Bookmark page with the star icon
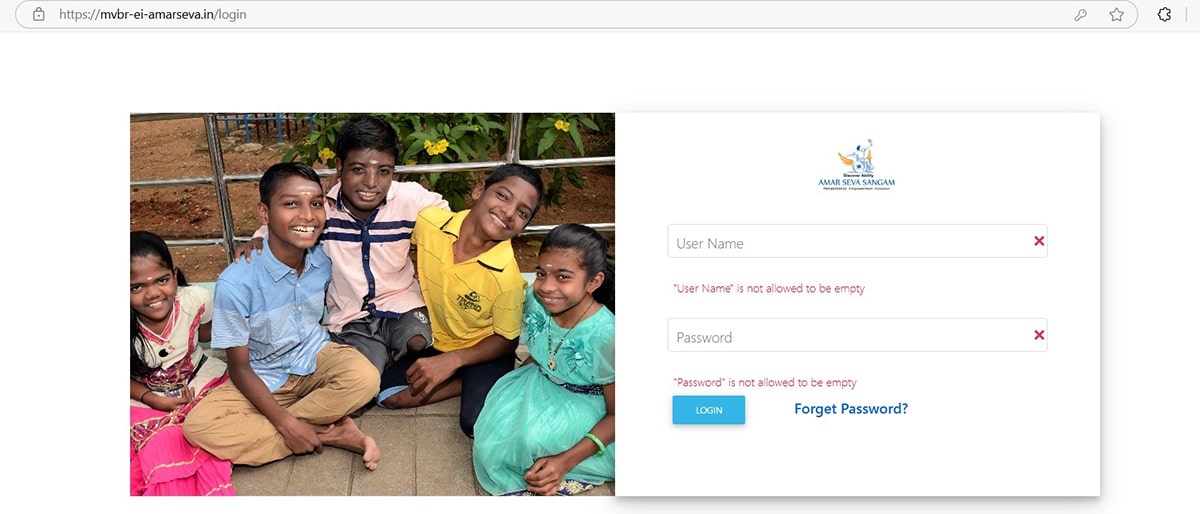This screenshot has width=1200, height=514. coord(1116,15)
